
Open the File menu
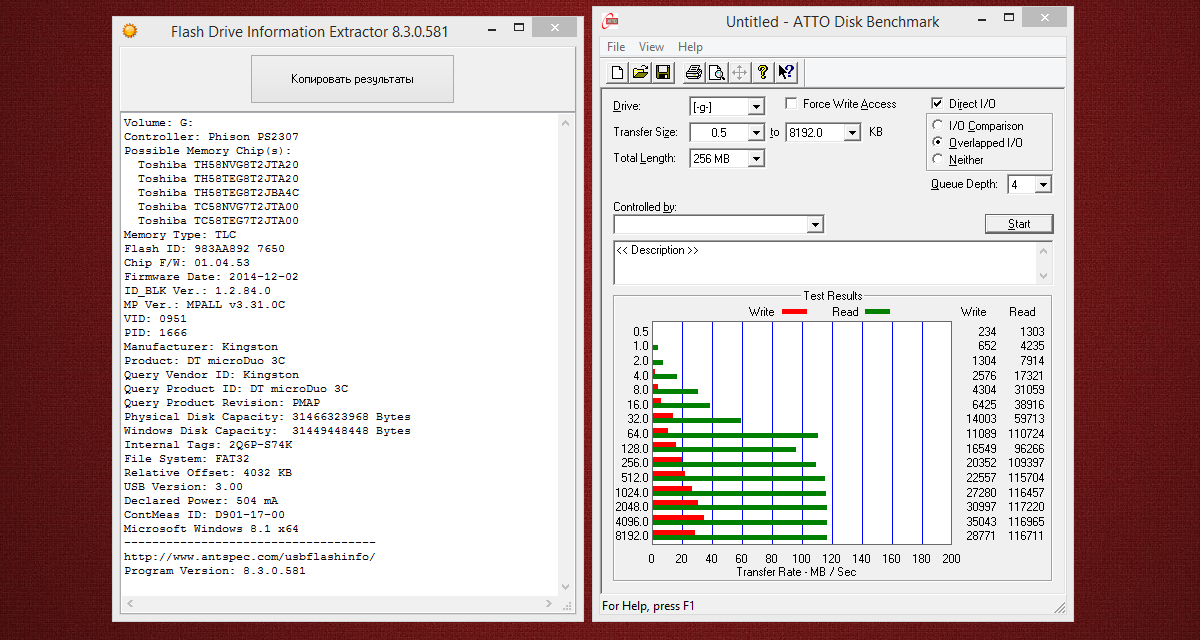616,47
